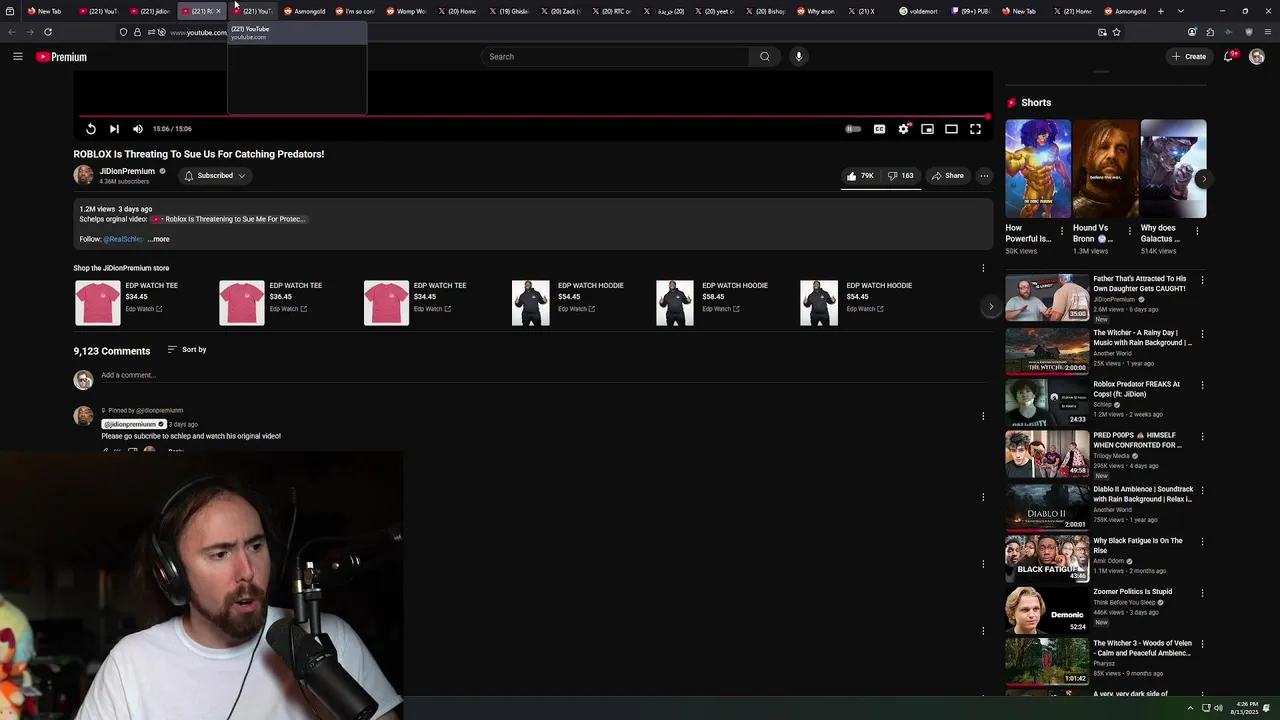Switch to the (20) Home X tab
This screenshot has width=1280, height=720.
point(456,11)
